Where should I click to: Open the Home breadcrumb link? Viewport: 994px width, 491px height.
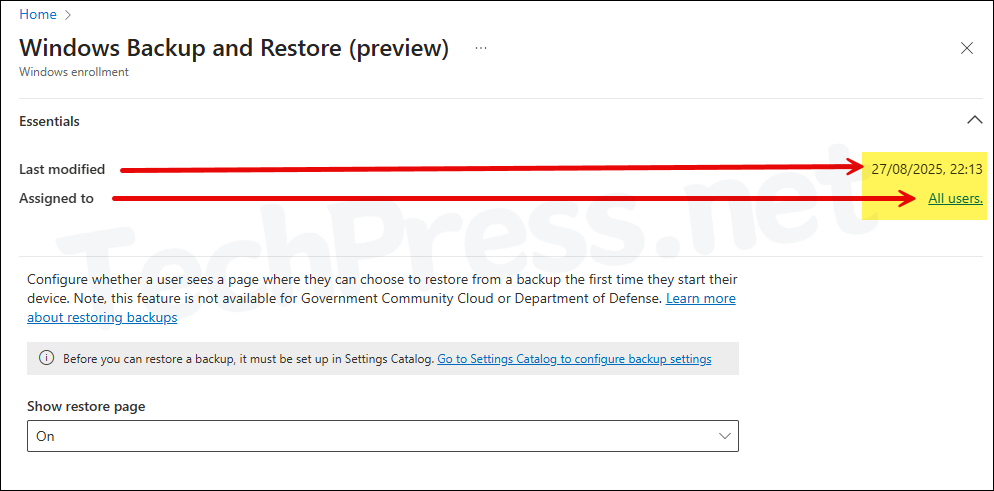38,15
